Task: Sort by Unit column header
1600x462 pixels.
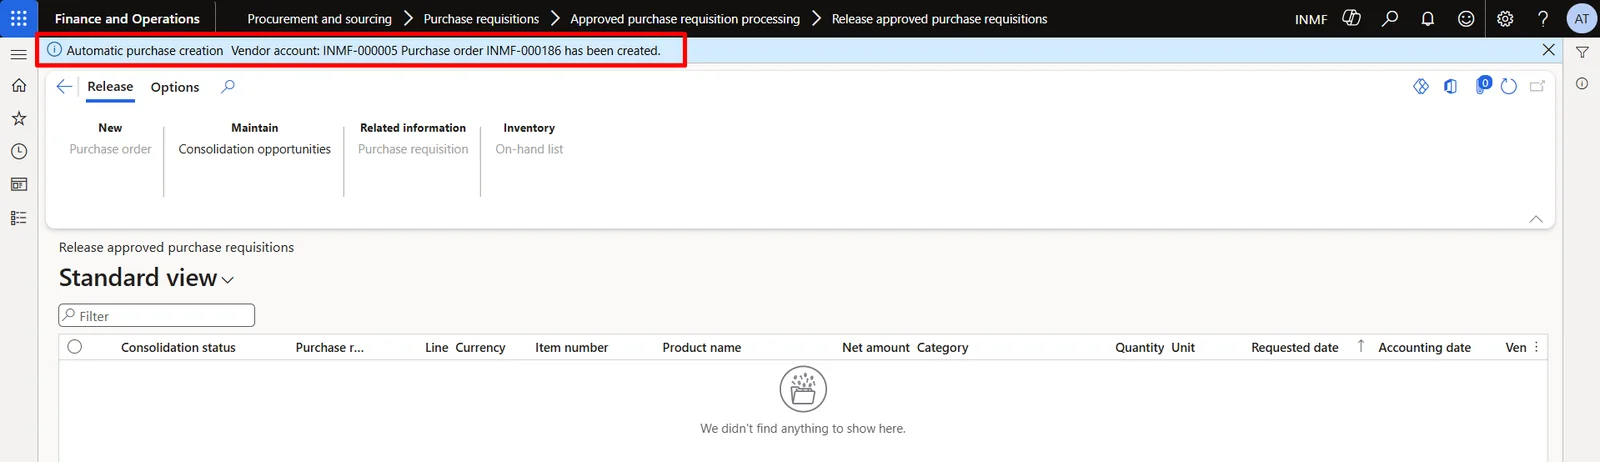Action: tap(1183, 348)
